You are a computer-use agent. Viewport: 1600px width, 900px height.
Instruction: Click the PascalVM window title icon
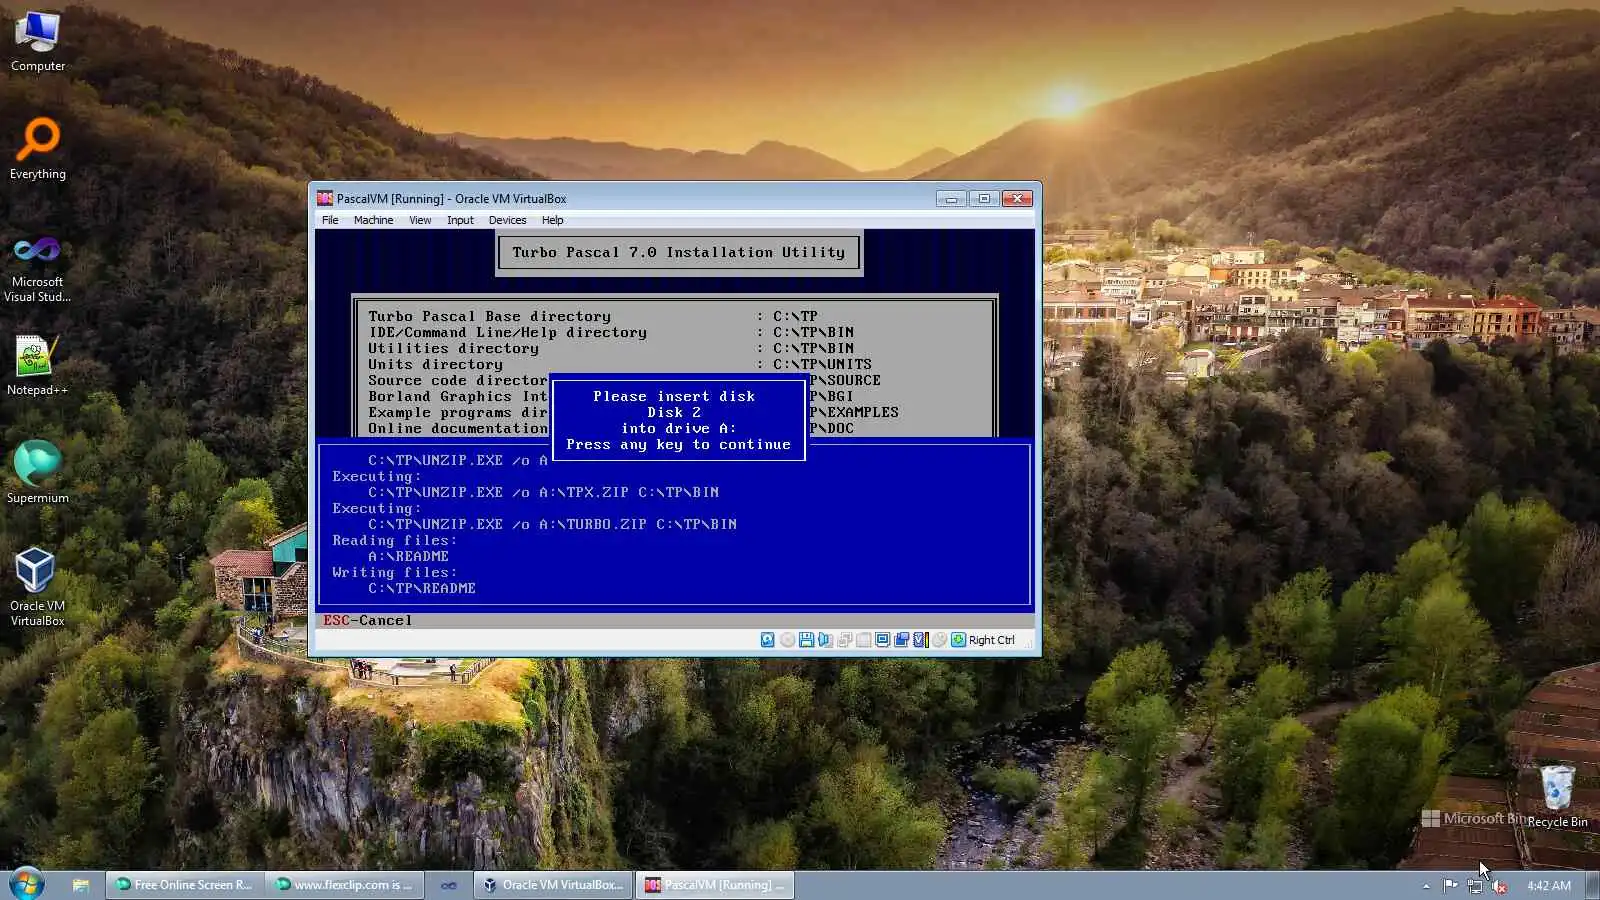(x=325, y=198)
